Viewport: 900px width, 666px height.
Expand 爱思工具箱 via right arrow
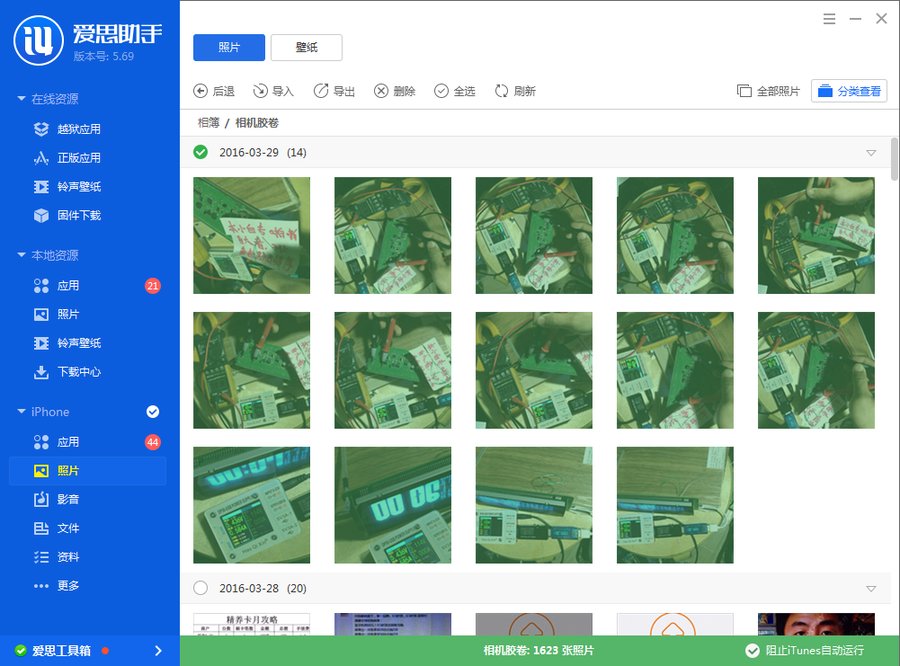[x=158, y=650]
